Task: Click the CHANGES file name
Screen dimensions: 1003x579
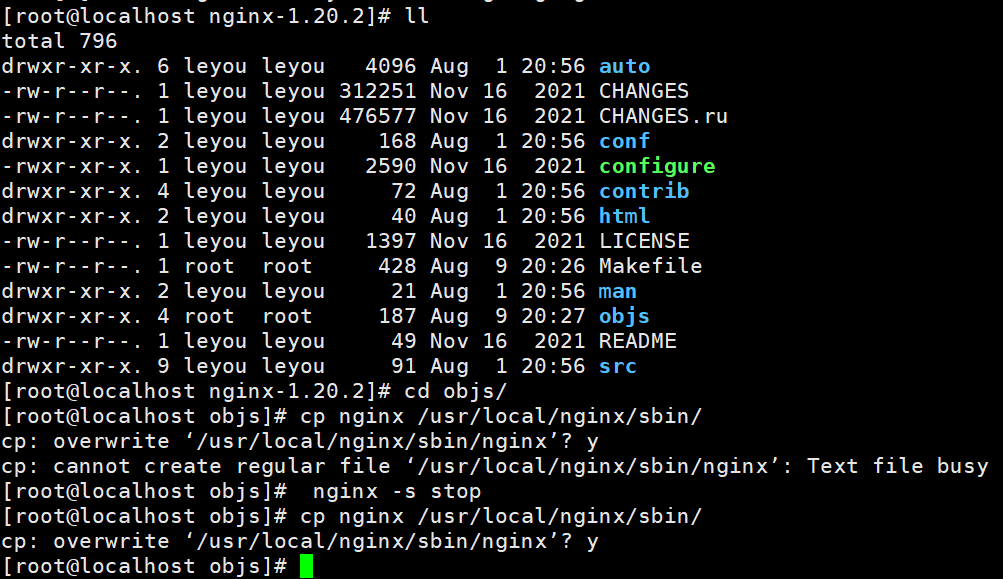Action: (x=644, y=91)
